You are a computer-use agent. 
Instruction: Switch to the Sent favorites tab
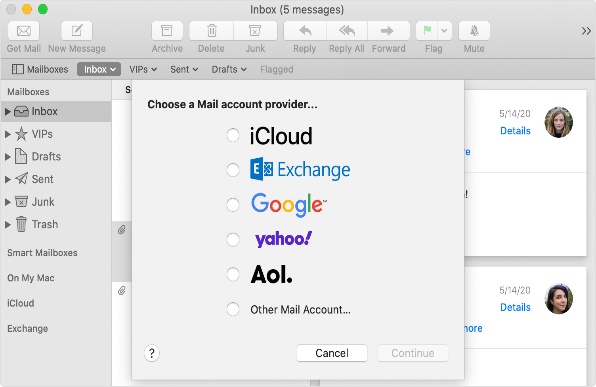(184, 70)
